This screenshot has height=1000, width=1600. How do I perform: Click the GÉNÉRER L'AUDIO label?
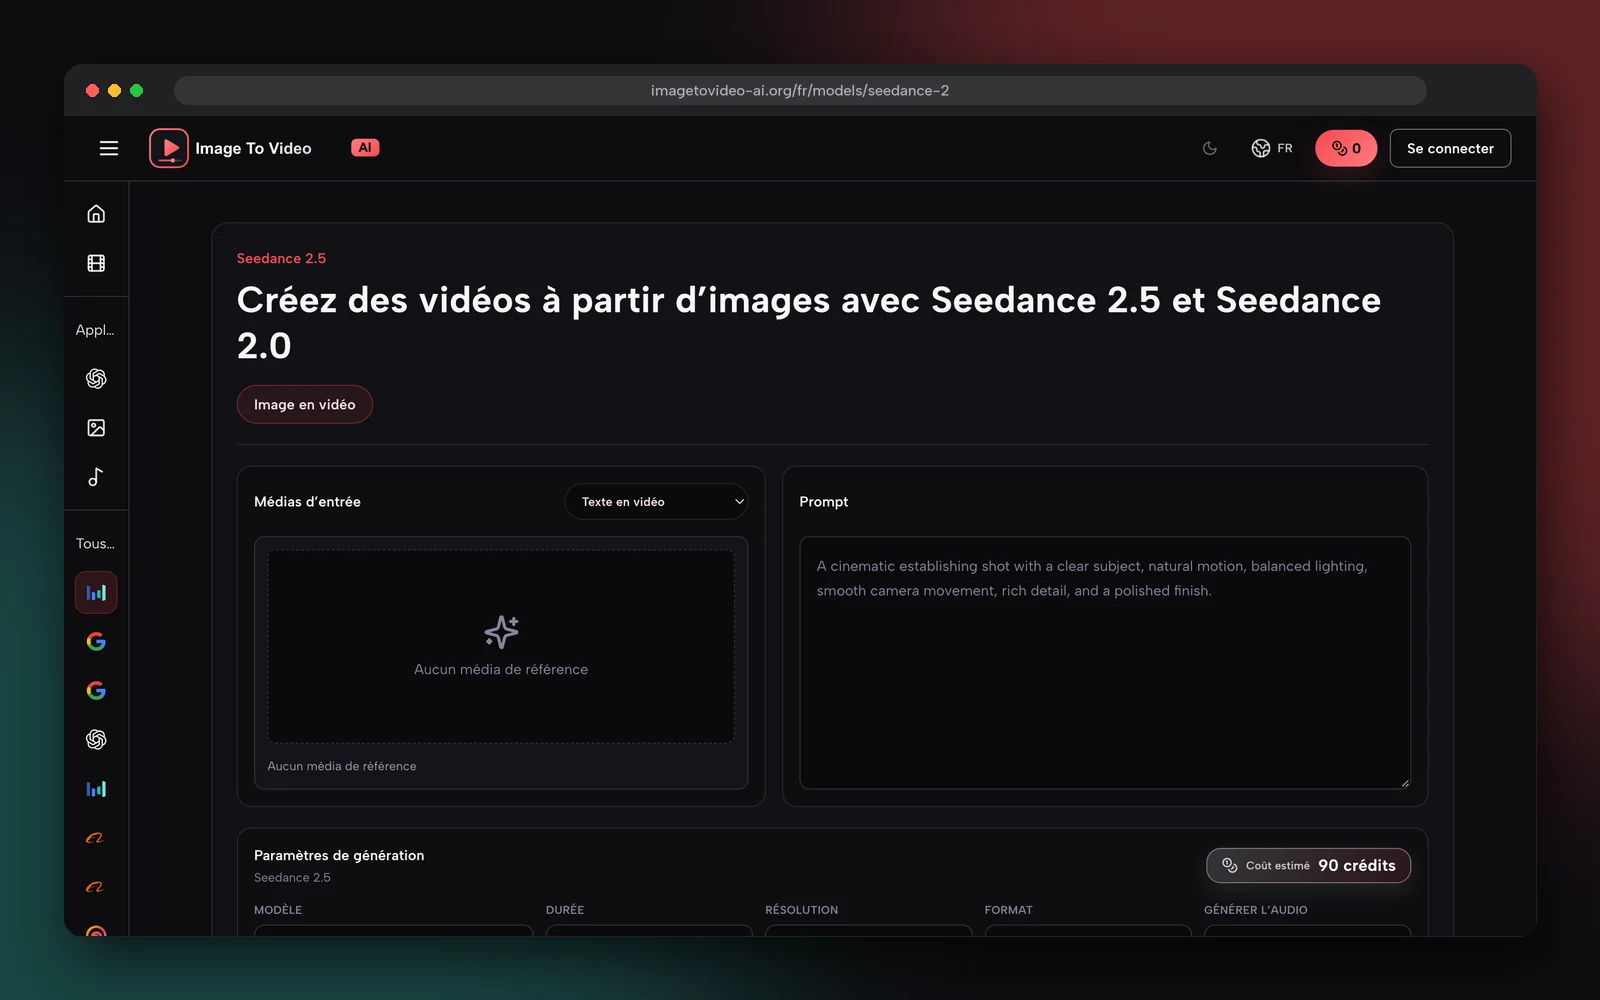pyautogui.click(x=1256, y=910)
